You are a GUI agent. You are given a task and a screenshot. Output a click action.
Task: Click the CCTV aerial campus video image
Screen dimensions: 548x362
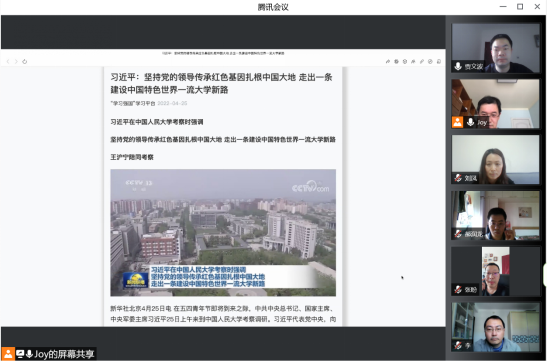pos(223,233)
